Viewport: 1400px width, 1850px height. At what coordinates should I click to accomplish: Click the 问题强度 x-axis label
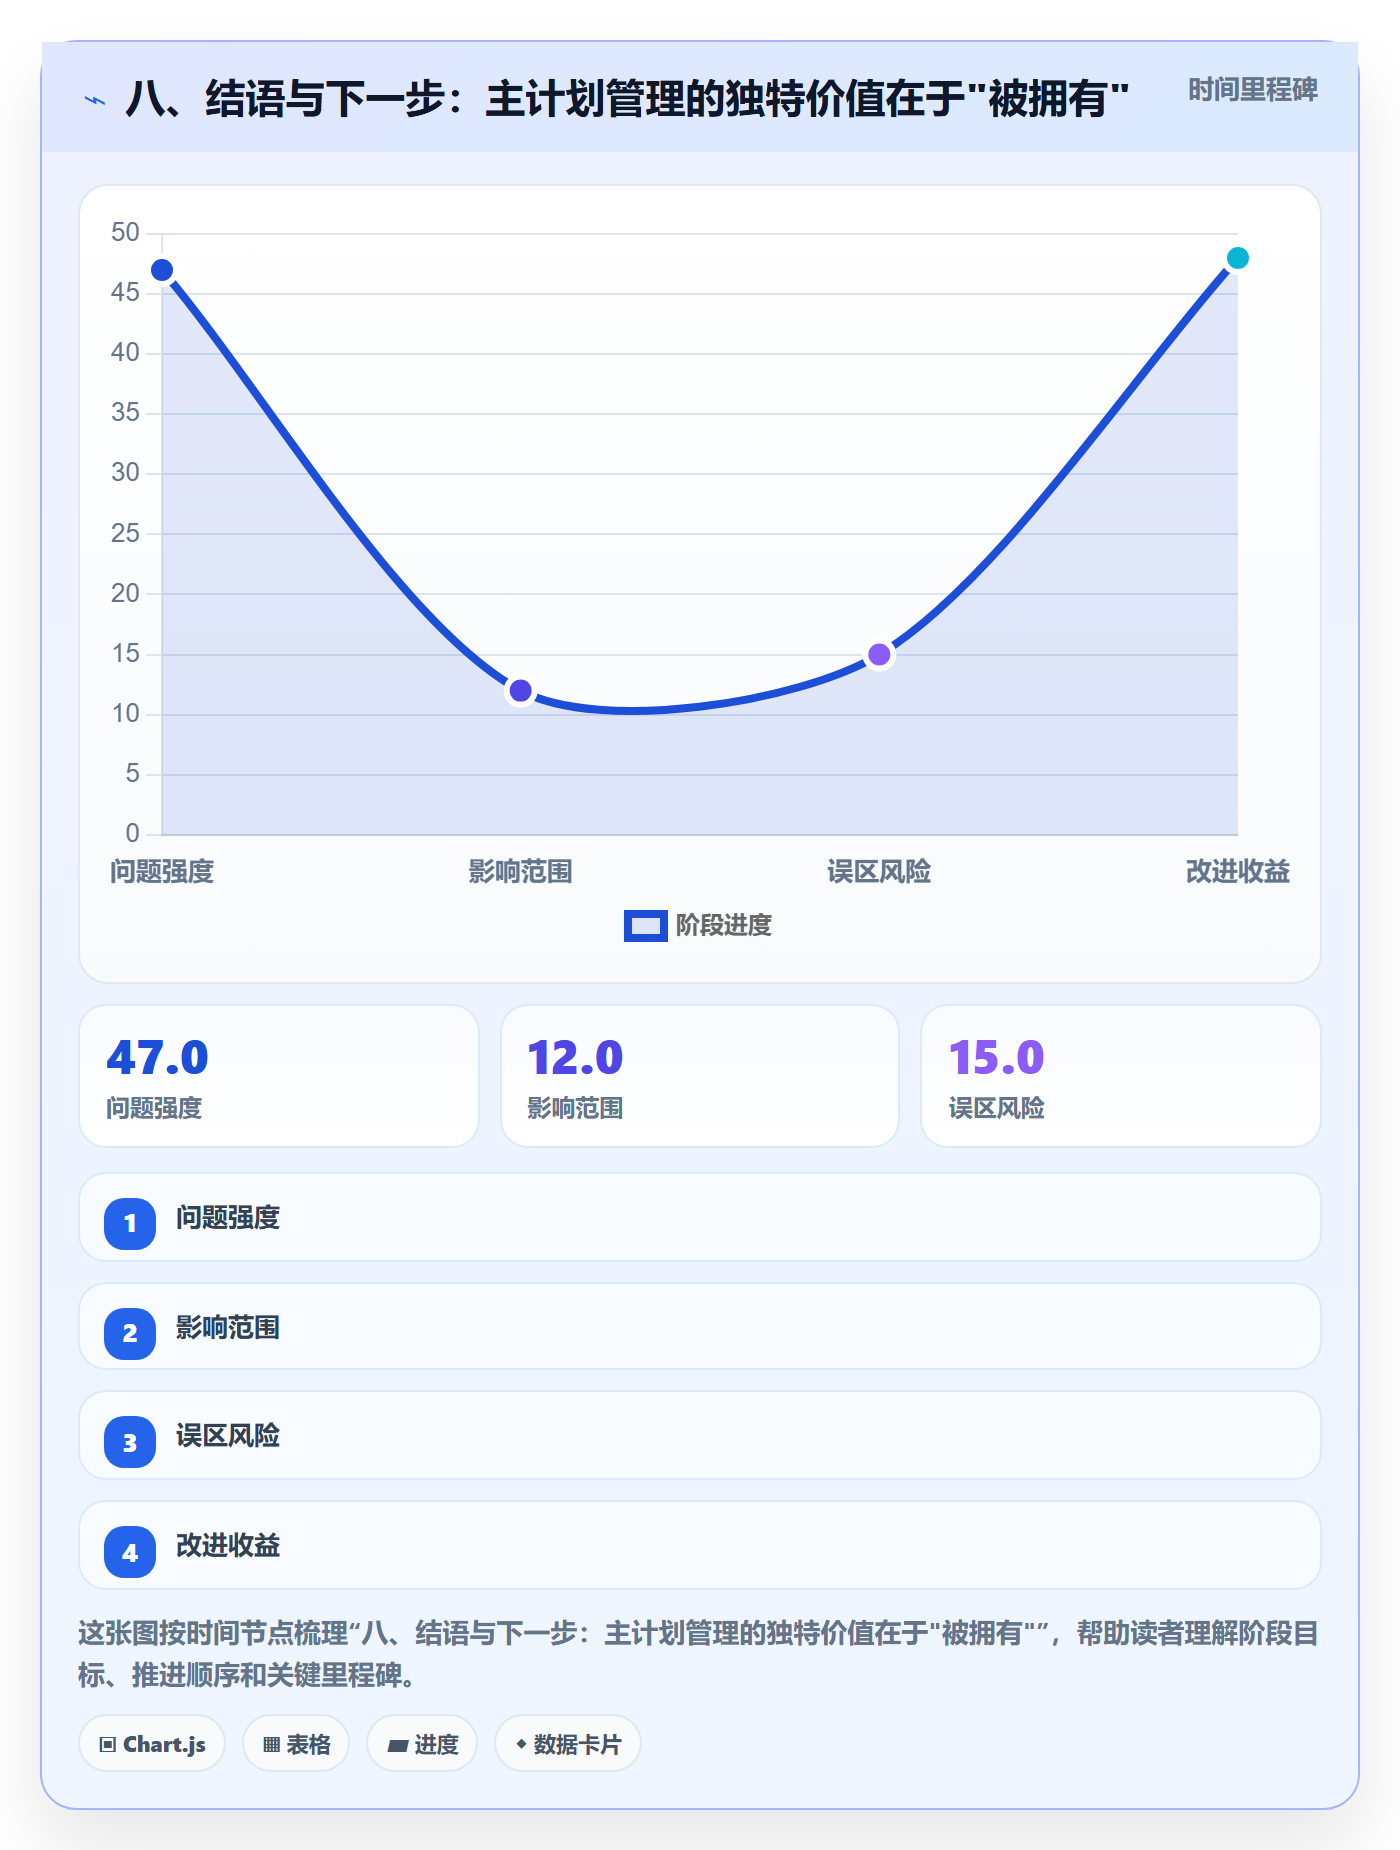(162, 872)
